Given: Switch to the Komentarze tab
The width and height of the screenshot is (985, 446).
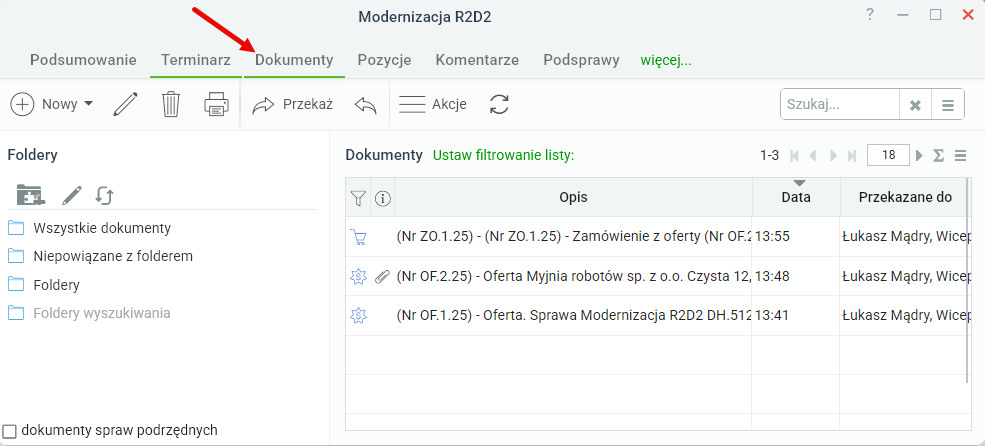Looking at the screenshot, I should click(477, 60).
